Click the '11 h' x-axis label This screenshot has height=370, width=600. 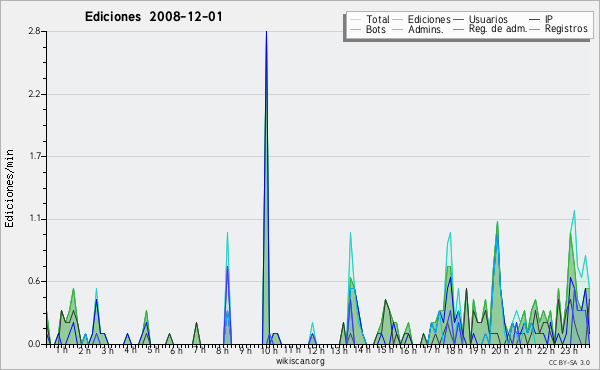pos(292,350)
